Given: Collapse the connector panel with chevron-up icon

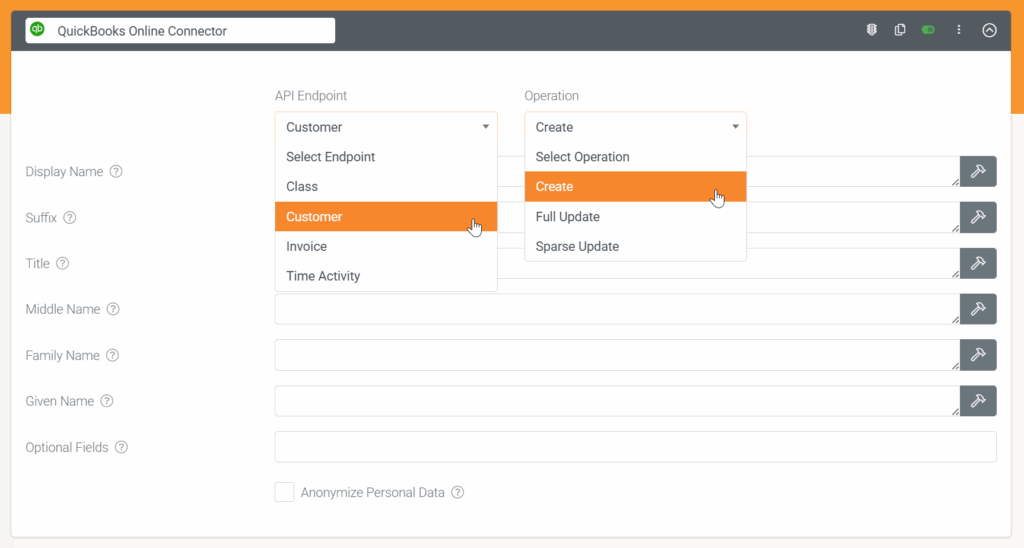Looking at the screenshot, I should pos(989,30).
